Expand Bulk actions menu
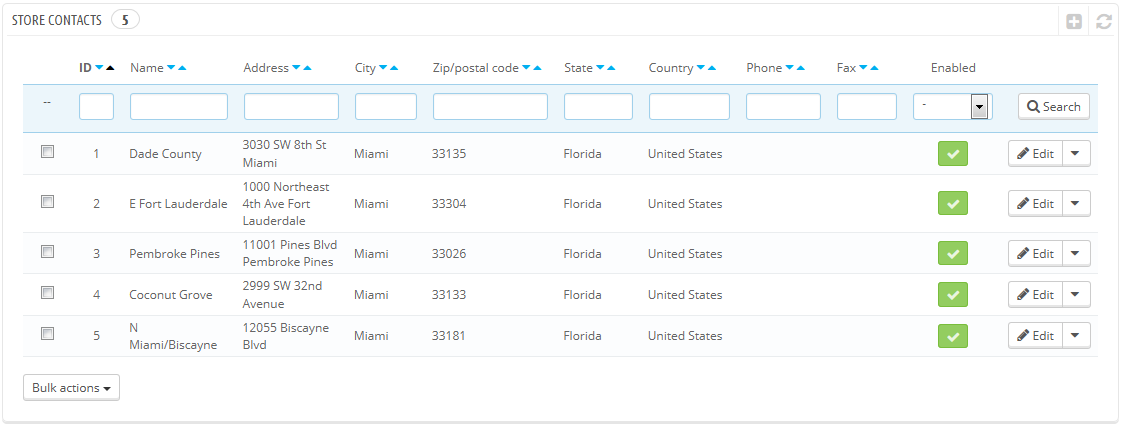The image size is (1124, 431). [71, 387]
